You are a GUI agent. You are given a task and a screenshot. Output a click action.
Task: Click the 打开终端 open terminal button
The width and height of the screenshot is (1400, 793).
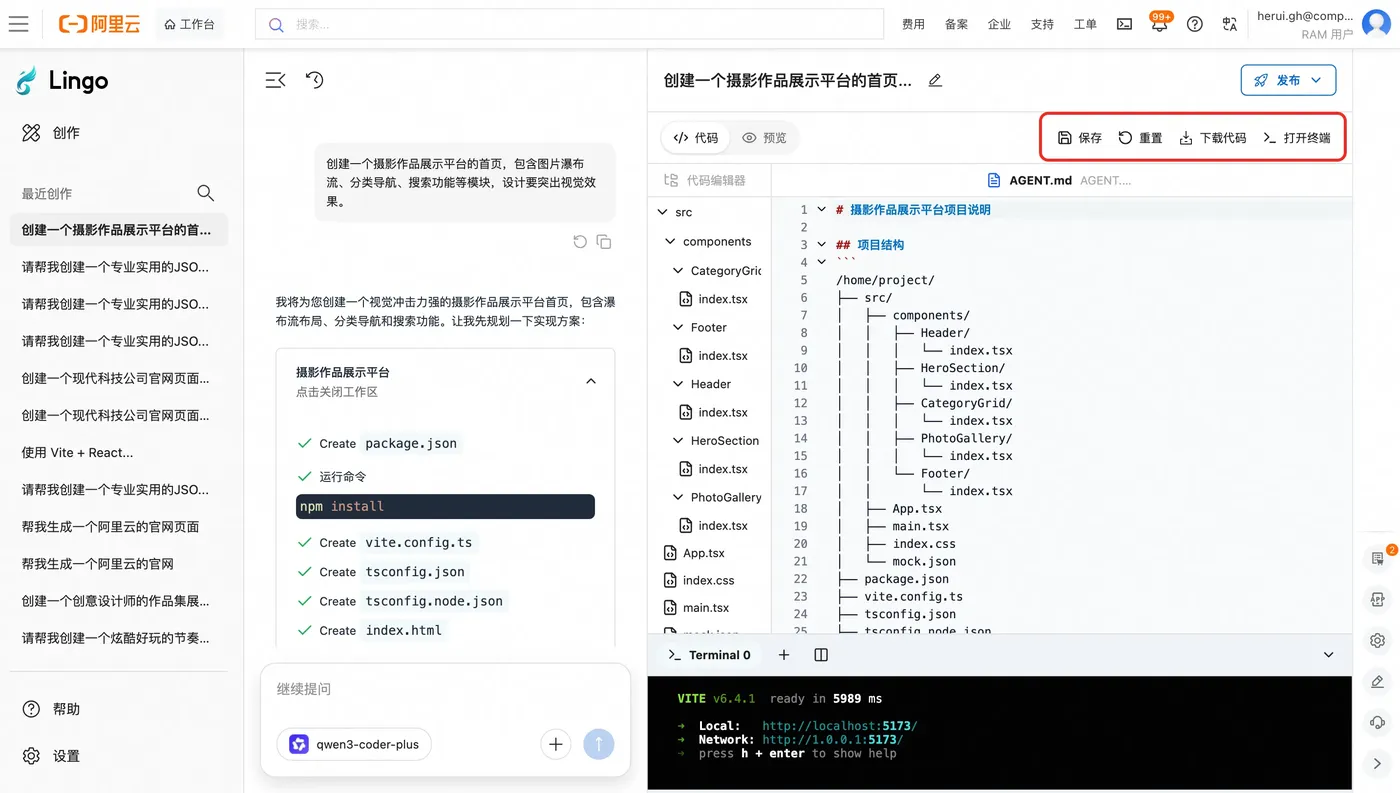1297,138
